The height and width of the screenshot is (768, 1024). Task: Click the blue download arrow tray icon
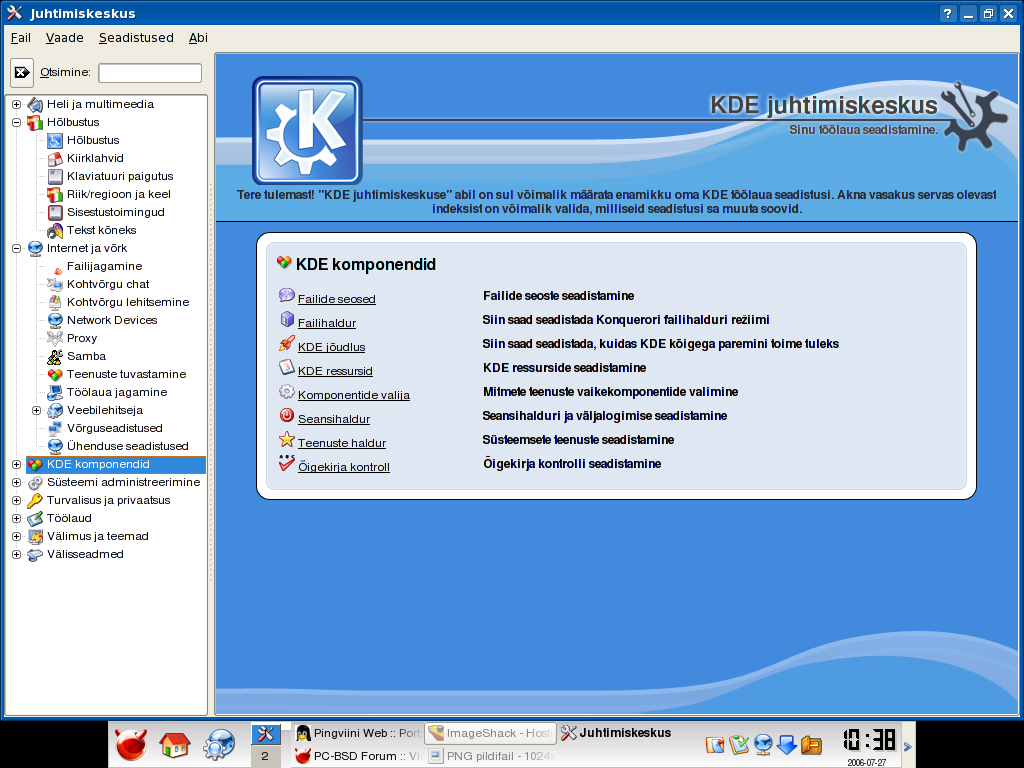point(787,744)
